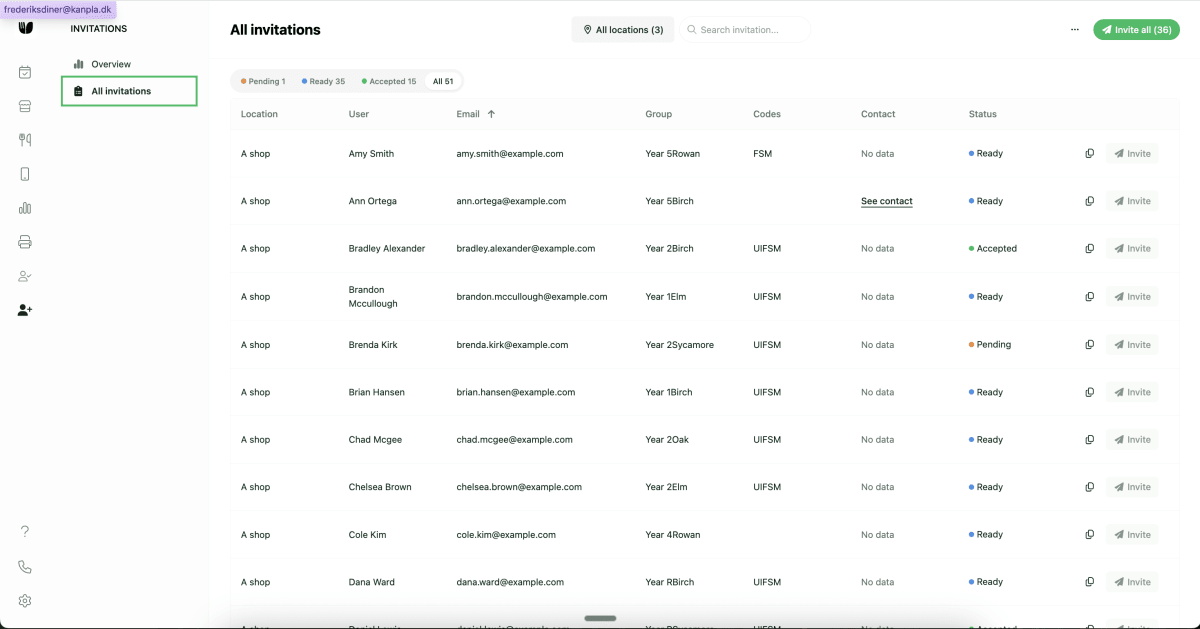Image resolution: width=1200 pixels, height=629 pixels.
Task: Open the settings gear icon
Action: (25, 601)
